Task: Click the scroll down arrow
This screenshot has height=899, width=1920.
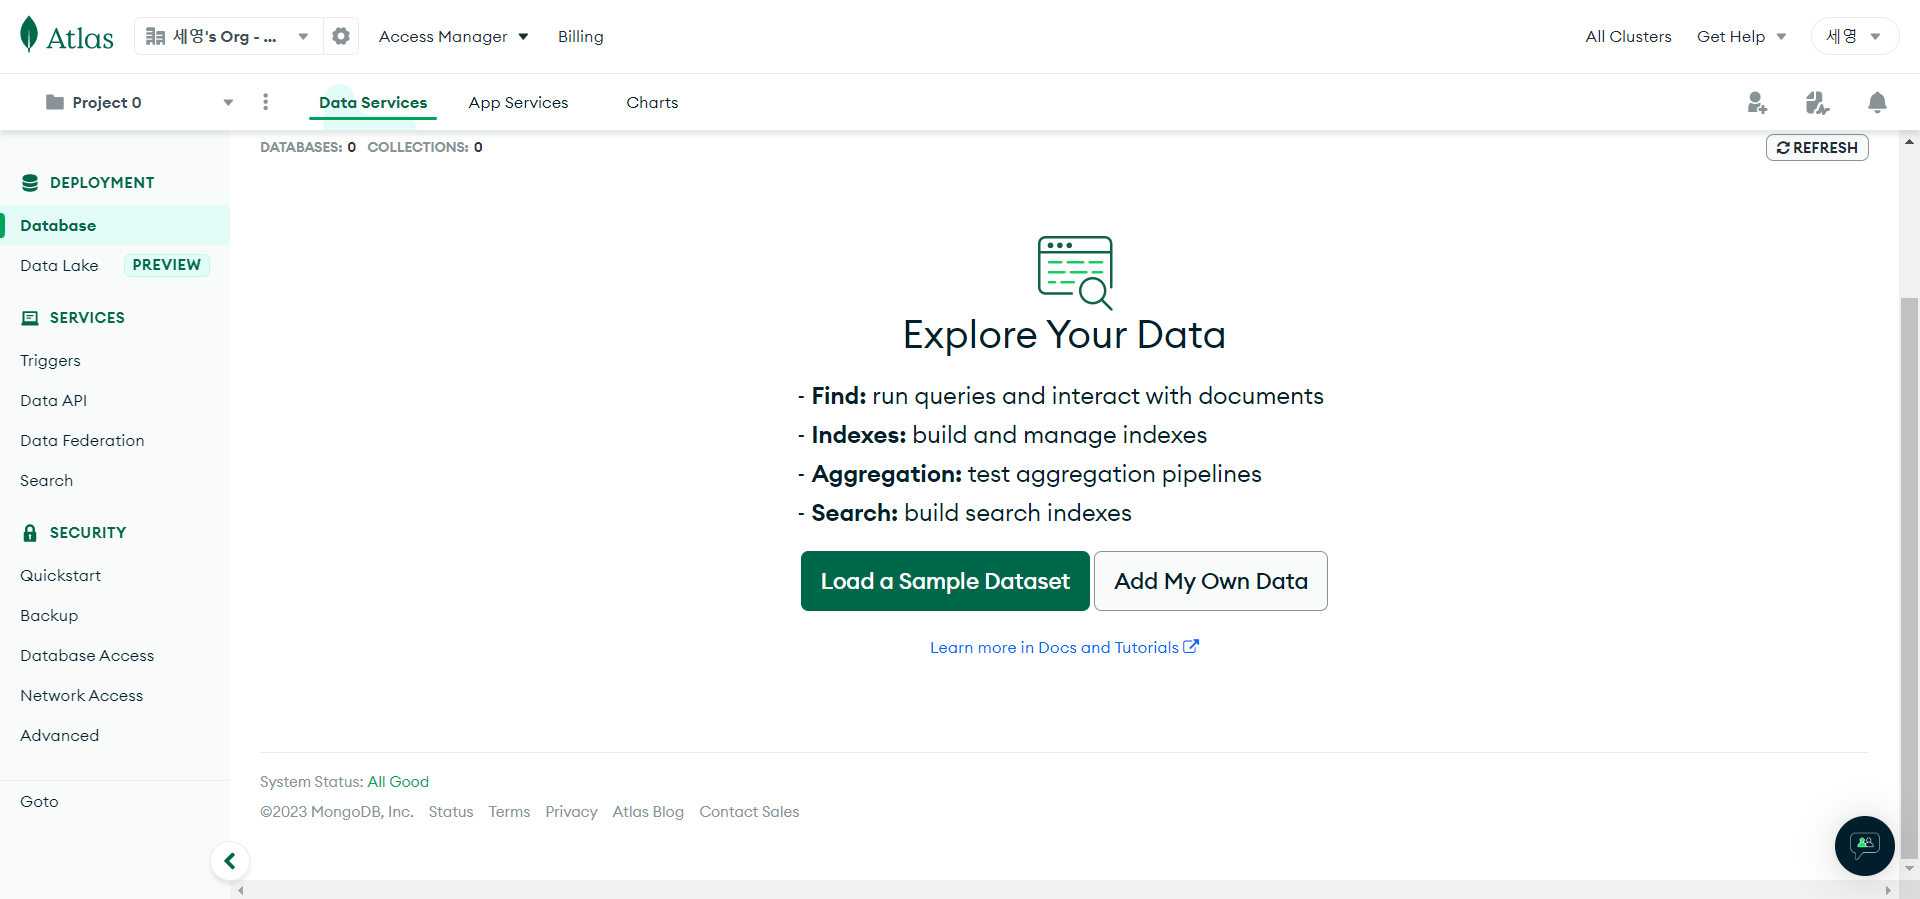Action: (1909, 868)
